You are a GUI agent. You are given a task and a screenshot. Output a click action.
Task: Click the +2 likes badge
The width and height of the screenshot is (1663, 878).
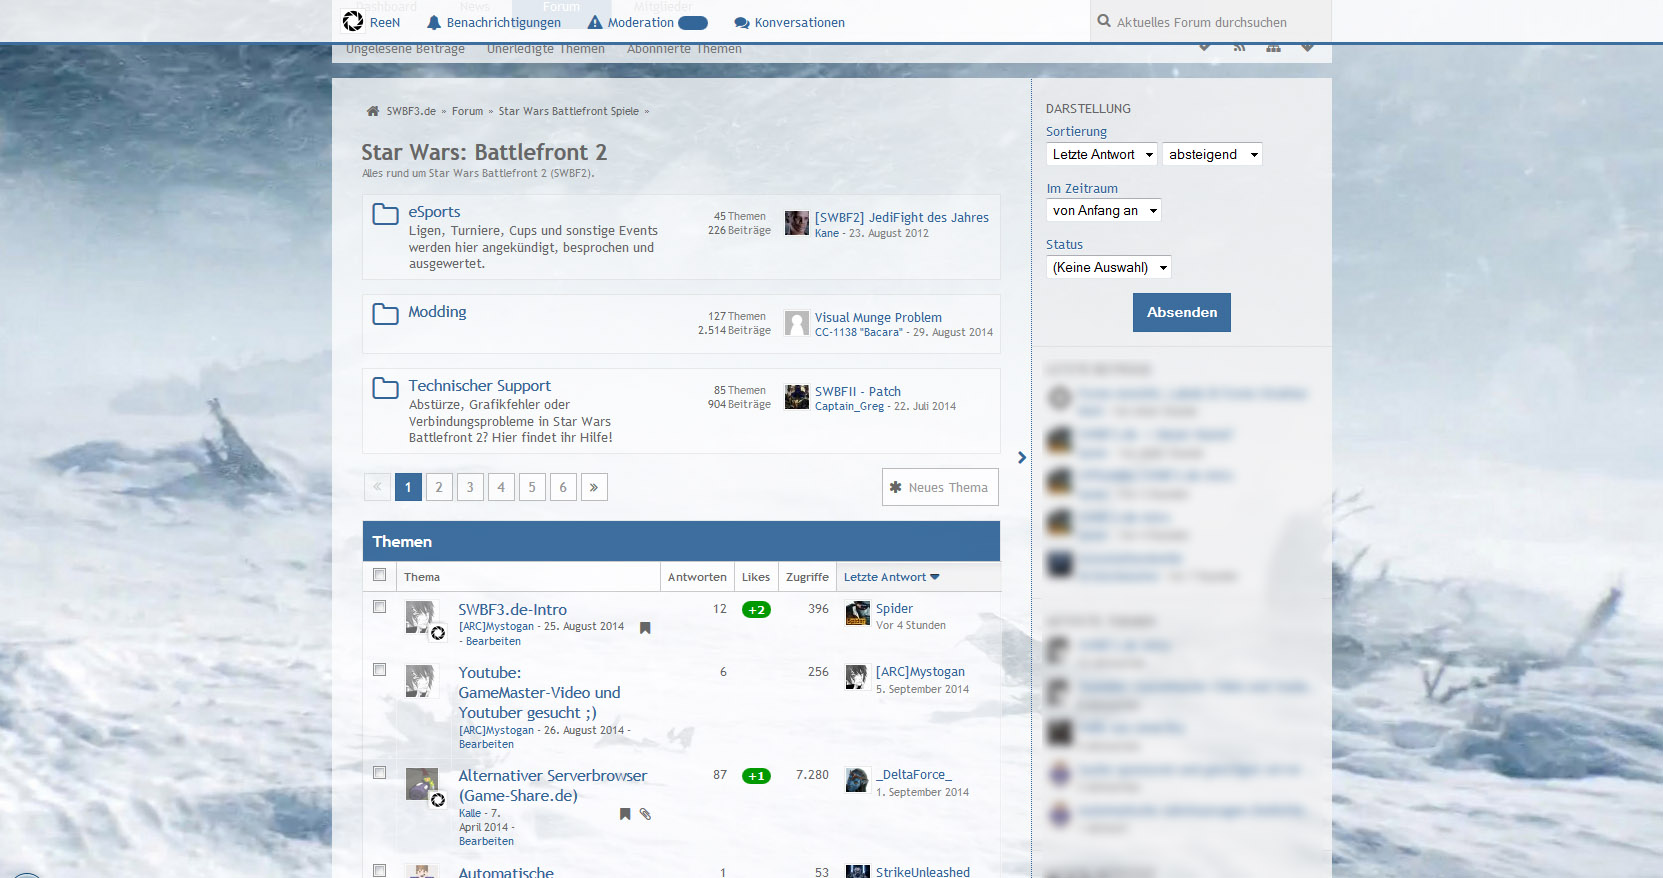click(756, 610)
